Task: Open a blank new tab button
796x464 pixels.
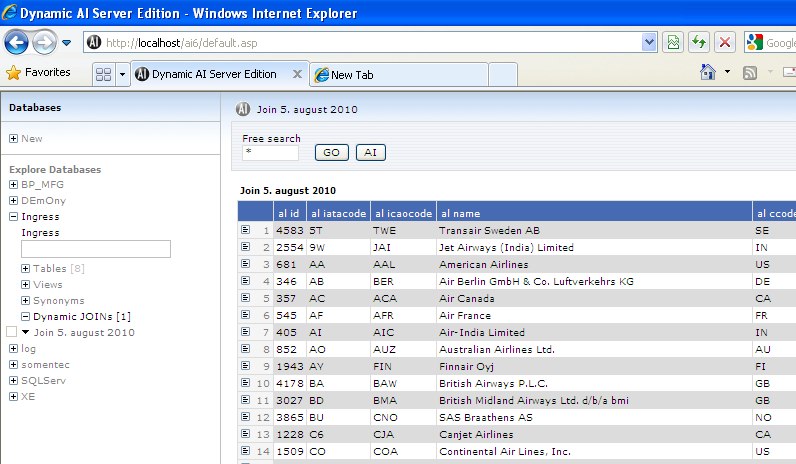Action: [x=503, y=75]
